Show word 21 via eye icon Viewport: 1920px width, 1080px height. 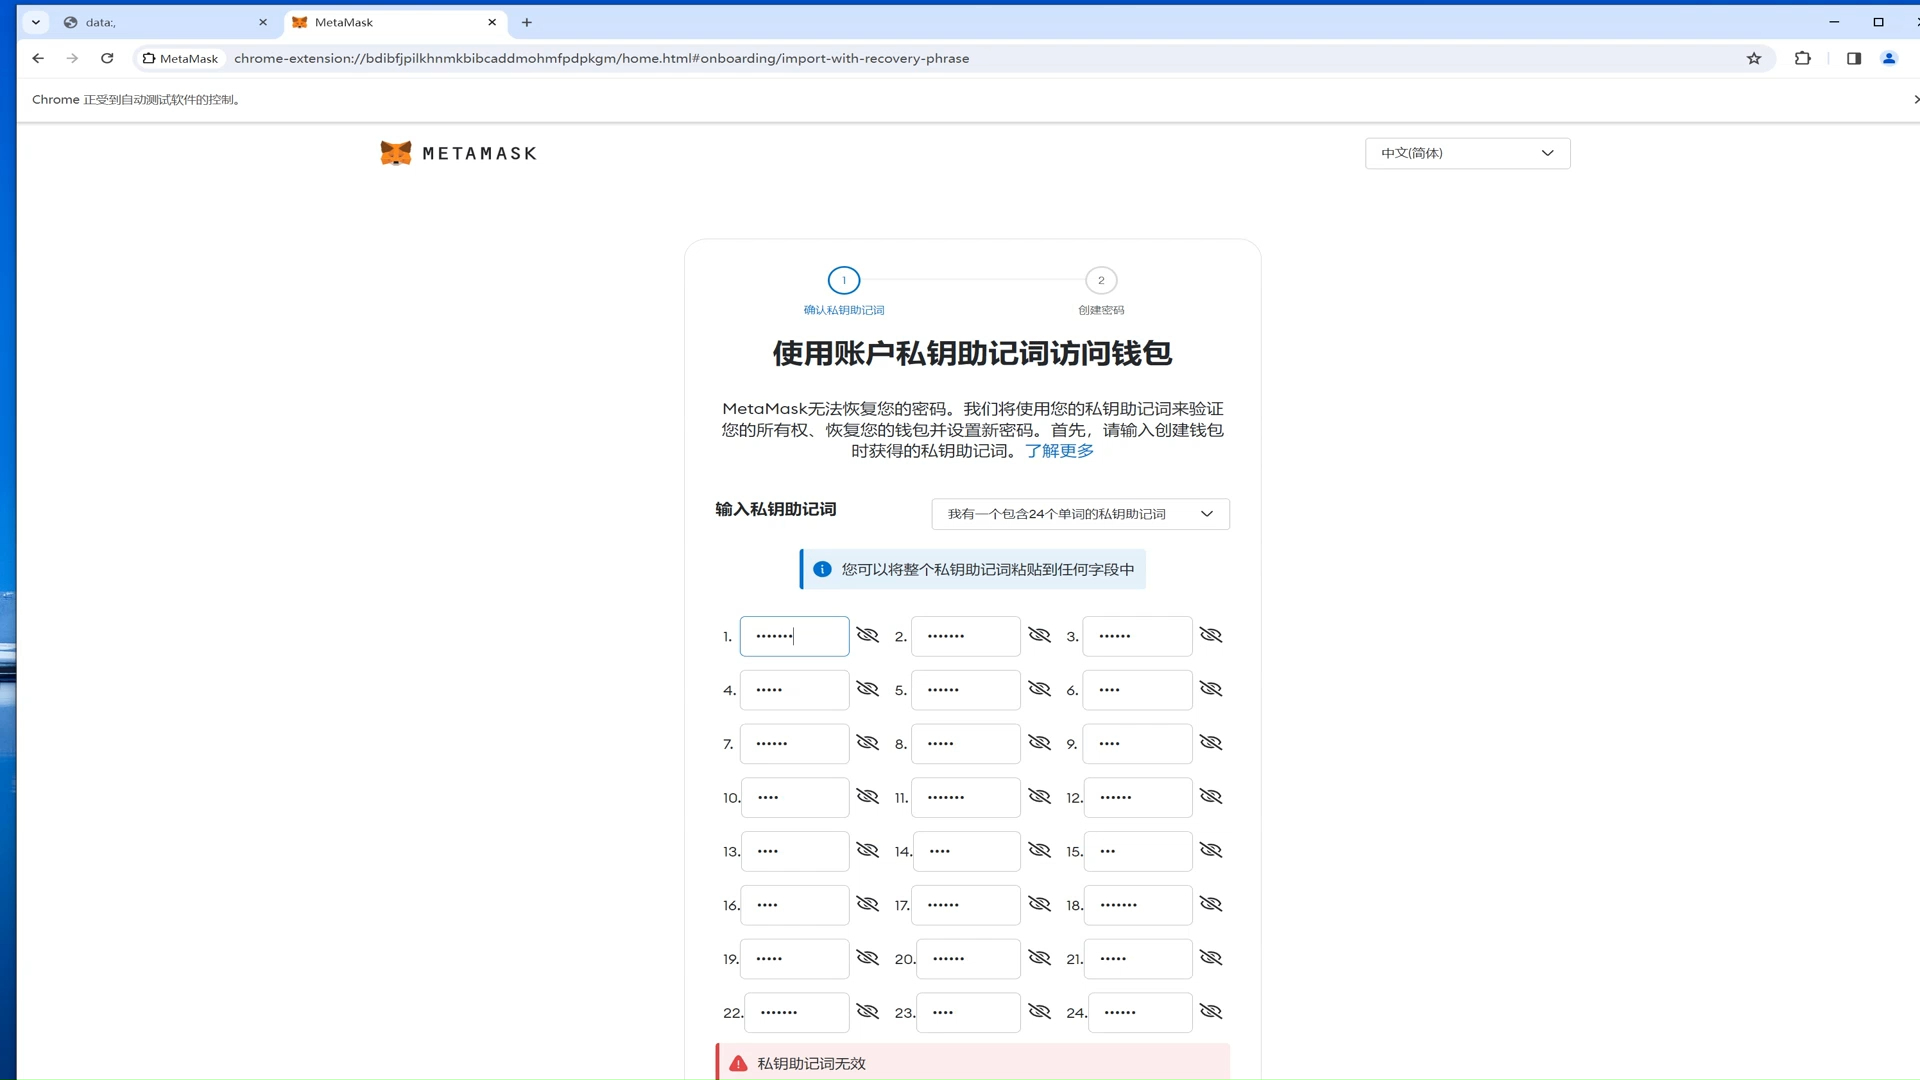(1211, 958)
